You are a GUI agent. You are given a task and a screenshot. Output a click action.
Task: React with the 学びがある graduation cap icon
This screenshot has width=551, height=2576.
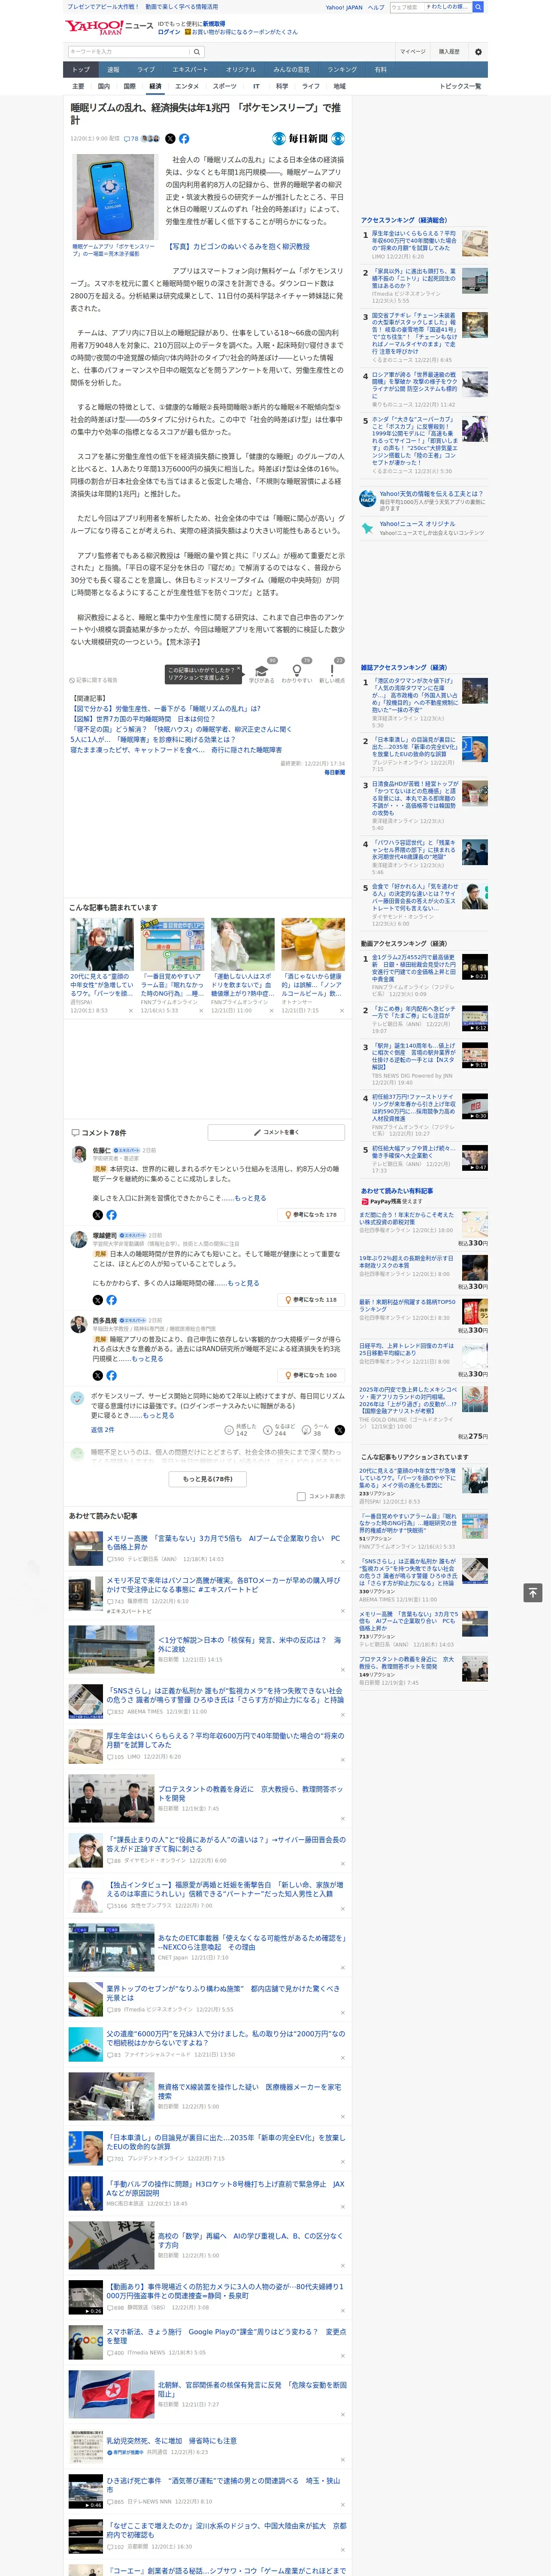click(262, 672)
